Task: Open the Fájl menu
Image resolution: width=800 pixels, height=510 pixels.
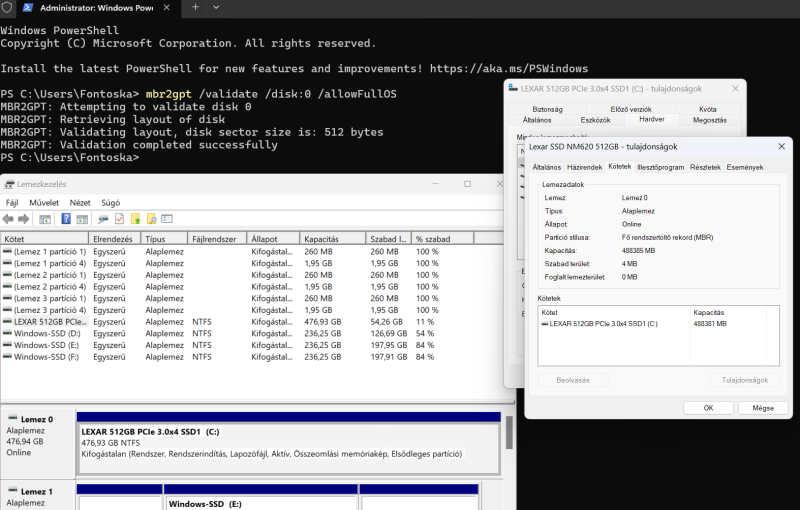Action: click(12, 202)
